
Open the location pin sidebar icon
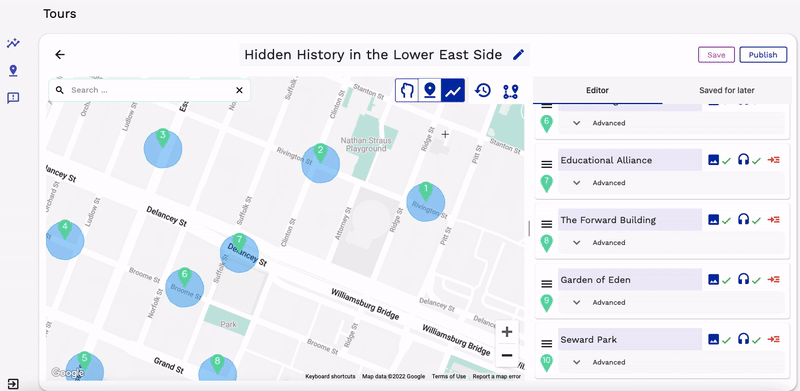13,70
